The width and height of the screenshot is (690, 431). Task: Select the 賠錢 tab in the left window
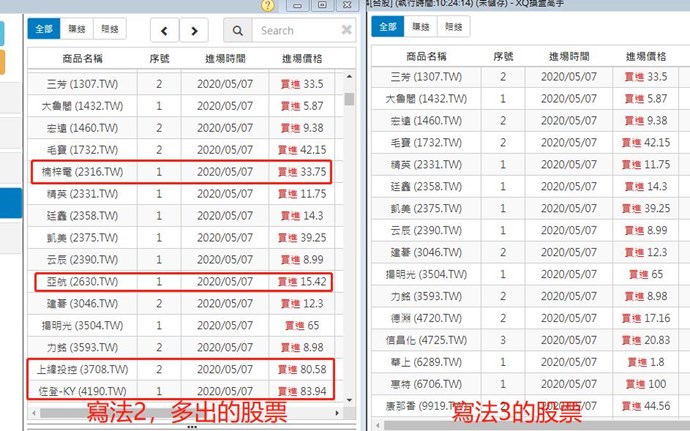point(110,29)
